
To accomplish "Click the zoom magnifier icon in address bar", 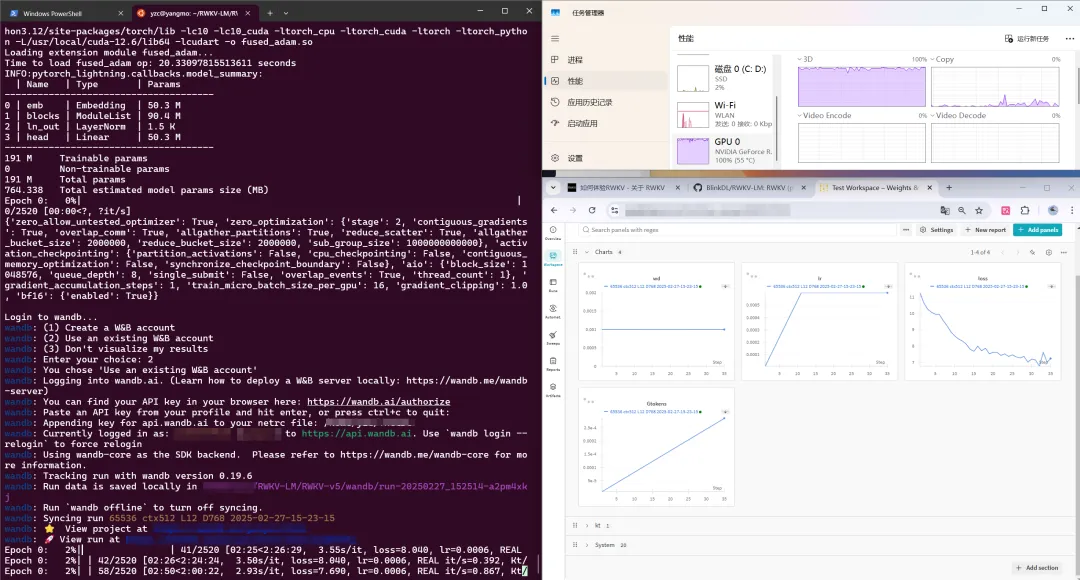I will (x=962, y=210).
